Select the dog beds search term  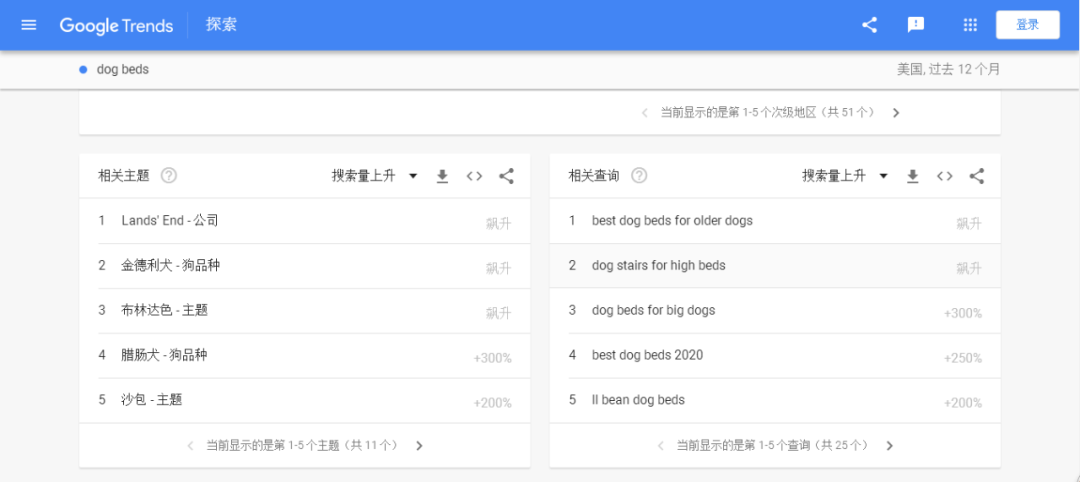coord(122,70)
